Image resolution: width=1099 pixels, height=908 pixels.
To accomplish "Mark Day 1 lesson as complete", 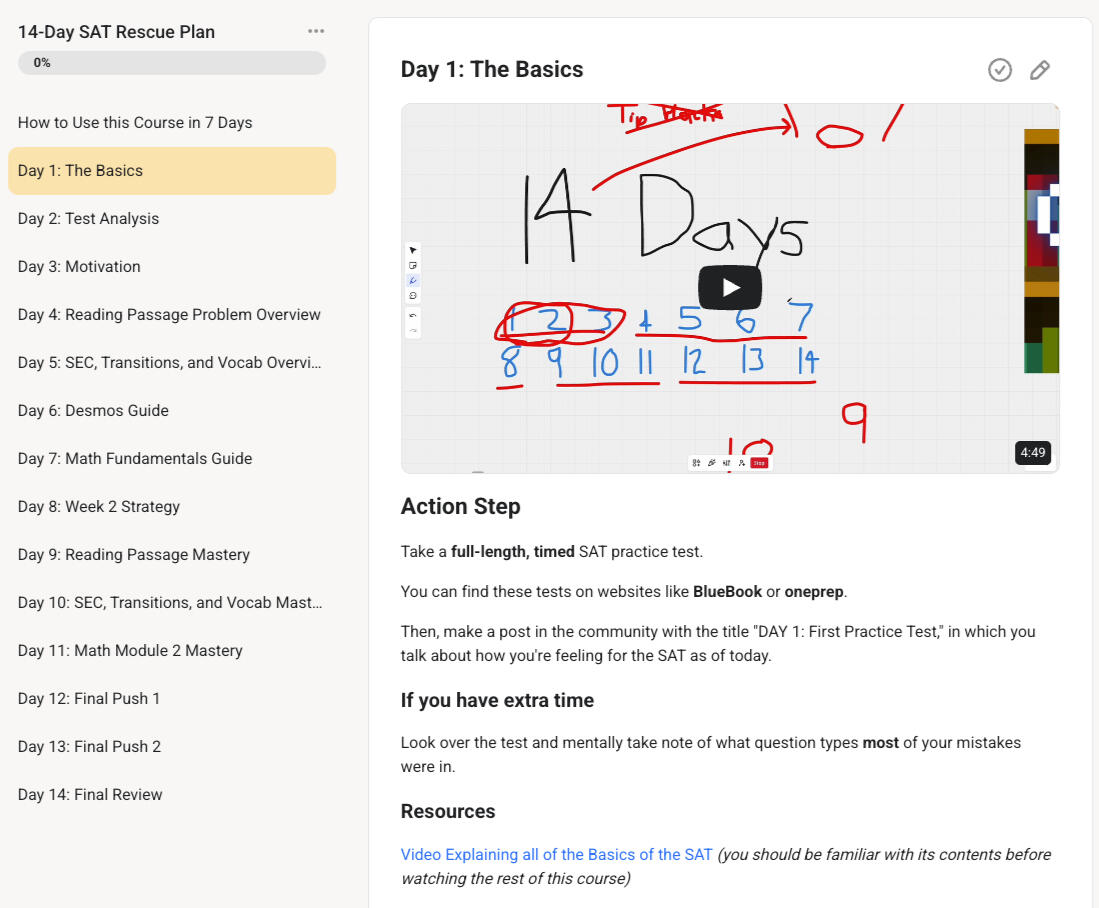I will (x=999, y=70).
